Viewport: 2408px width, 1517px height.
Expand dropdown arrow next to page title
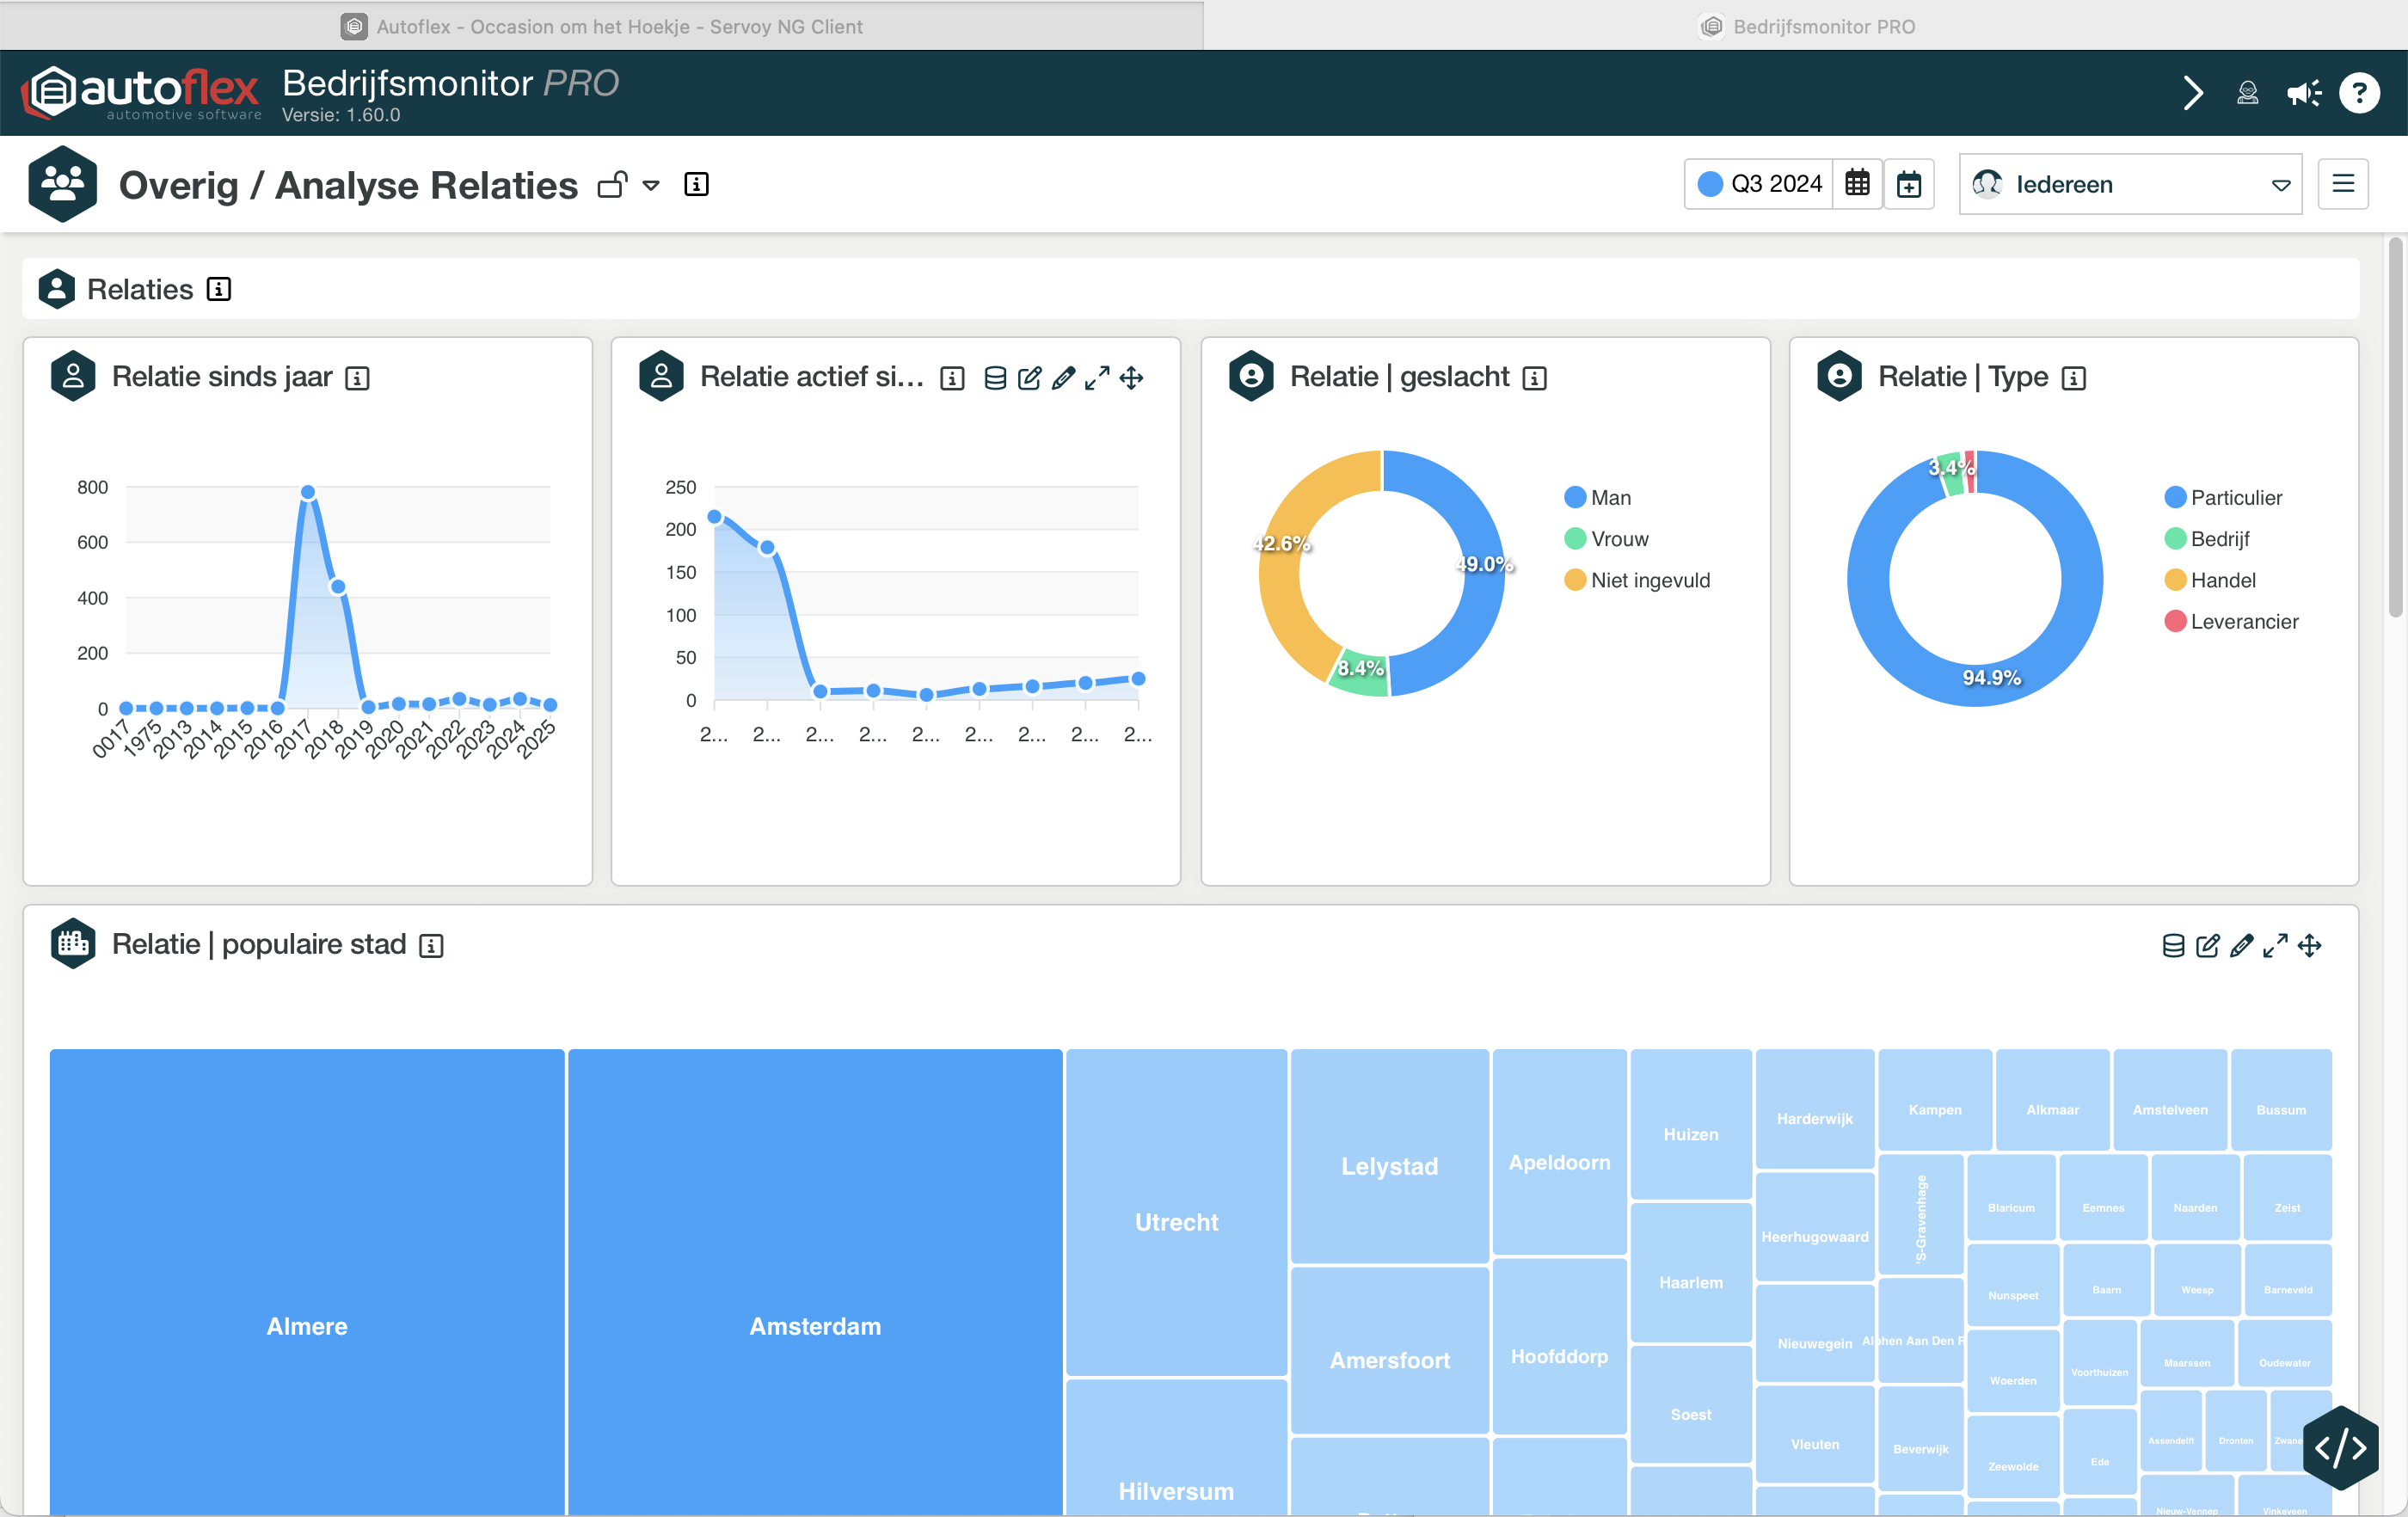[x=651, y=185]
